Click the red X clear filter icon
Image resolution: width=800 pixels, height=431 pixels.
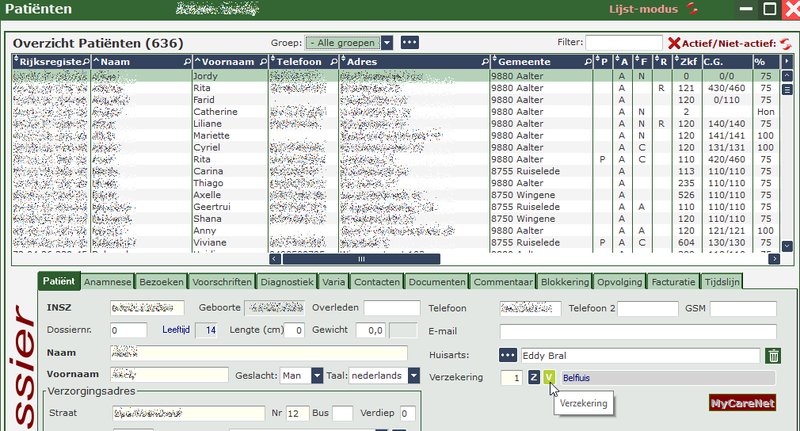[674, 43]
